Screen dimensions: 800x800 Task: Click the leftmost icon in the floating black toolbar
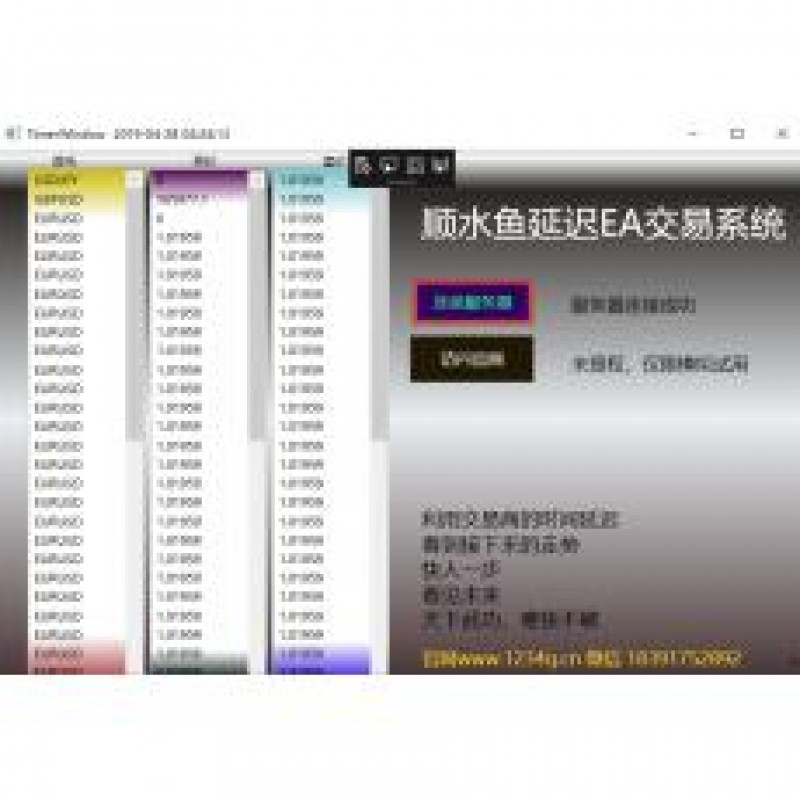(364, 166)
